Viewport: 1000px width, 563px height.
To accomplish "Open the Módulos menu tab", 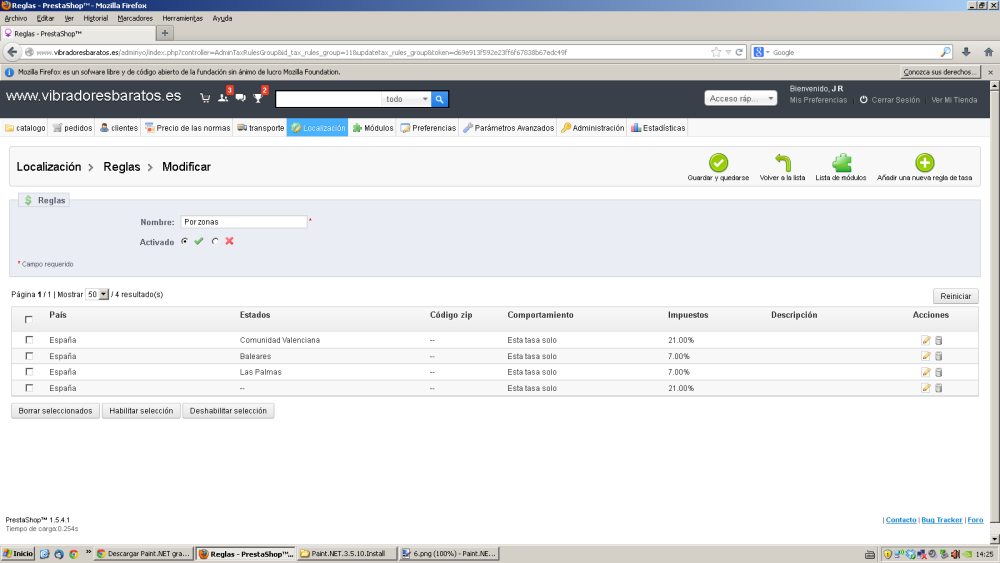I will point(373,128).
